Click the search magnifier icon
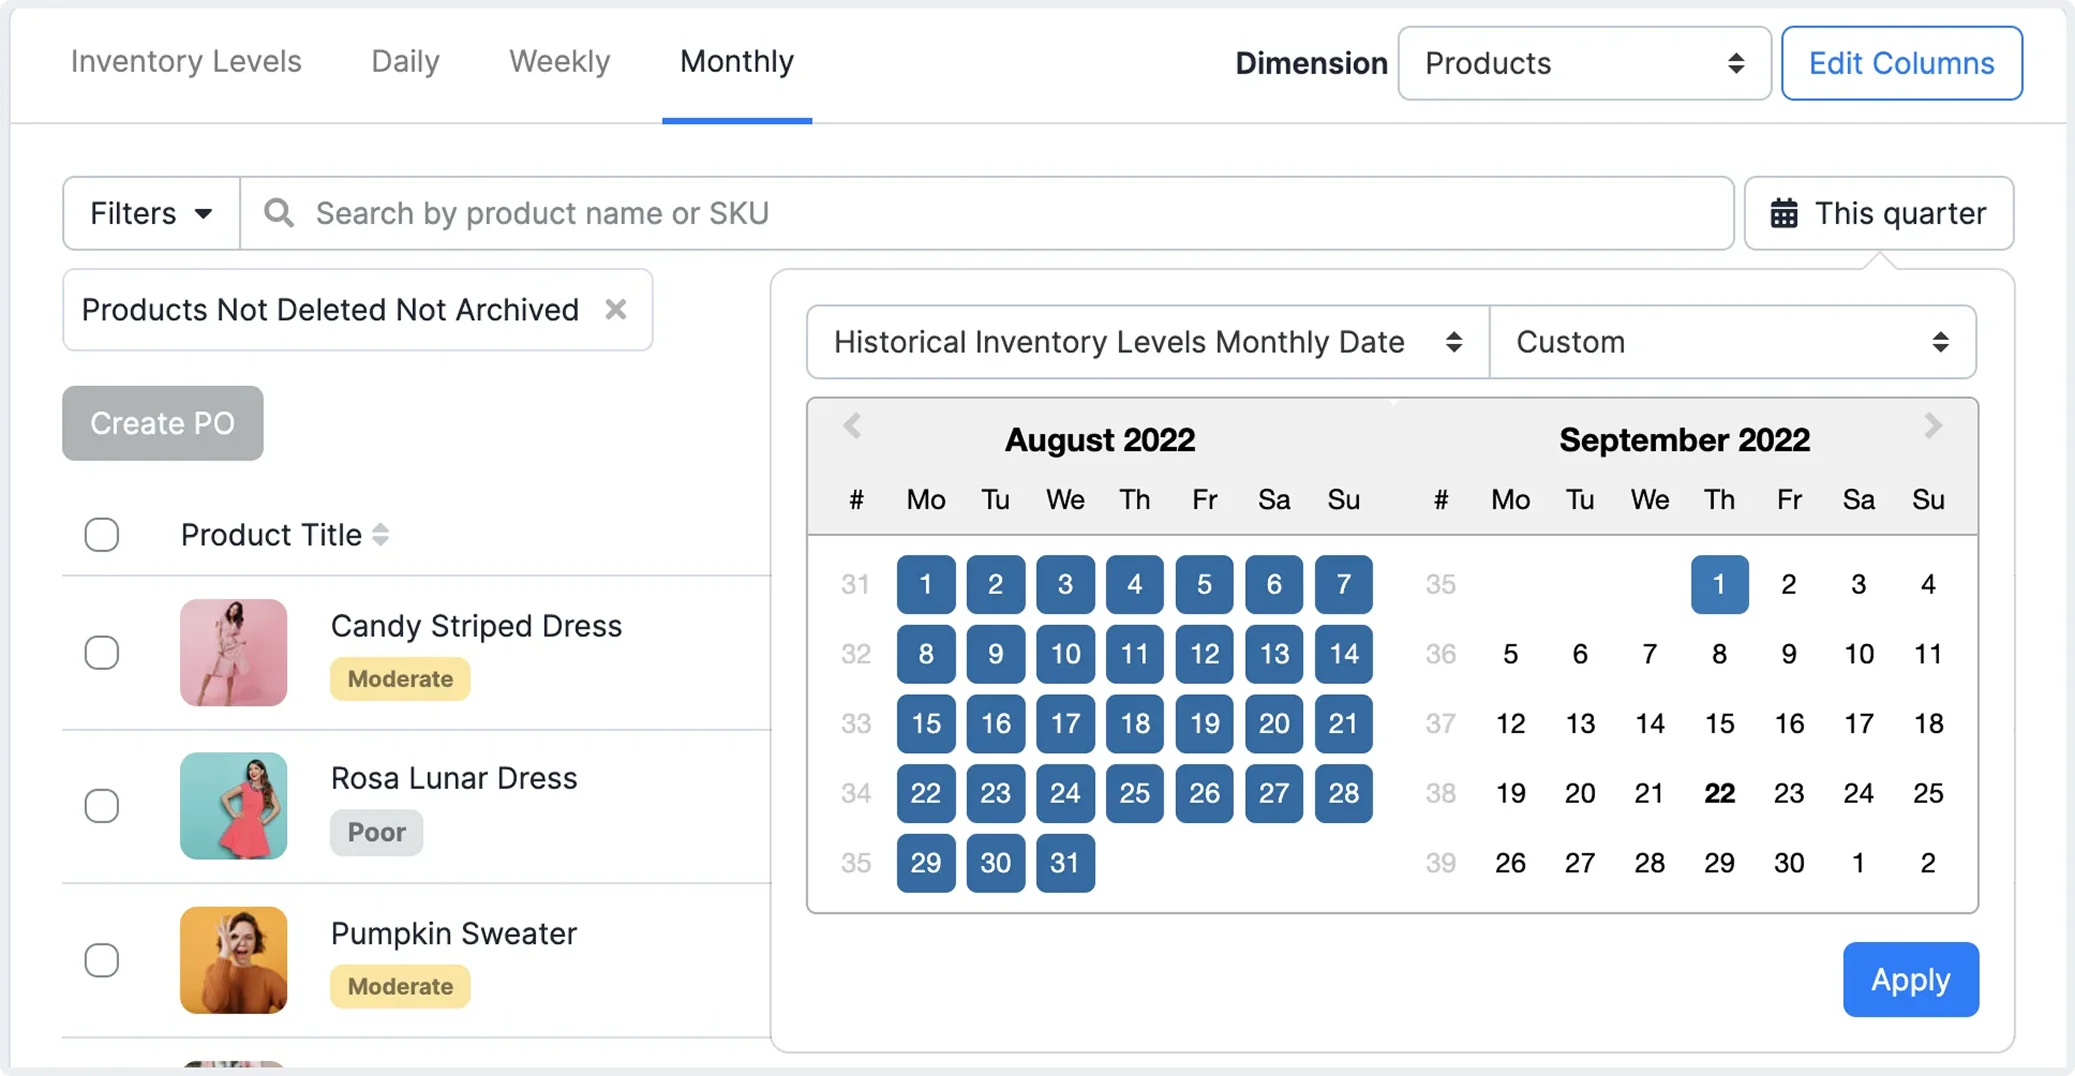 [279, 213]
